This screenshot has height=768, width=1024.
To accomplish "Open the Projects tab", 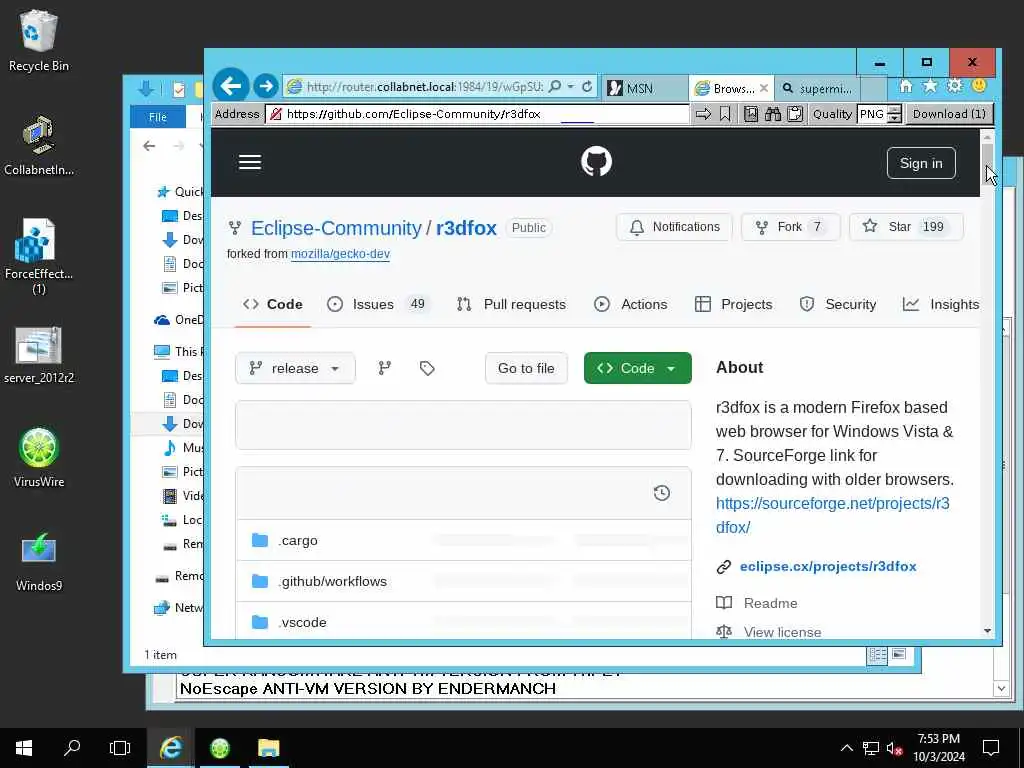I will tap(733, 304).
